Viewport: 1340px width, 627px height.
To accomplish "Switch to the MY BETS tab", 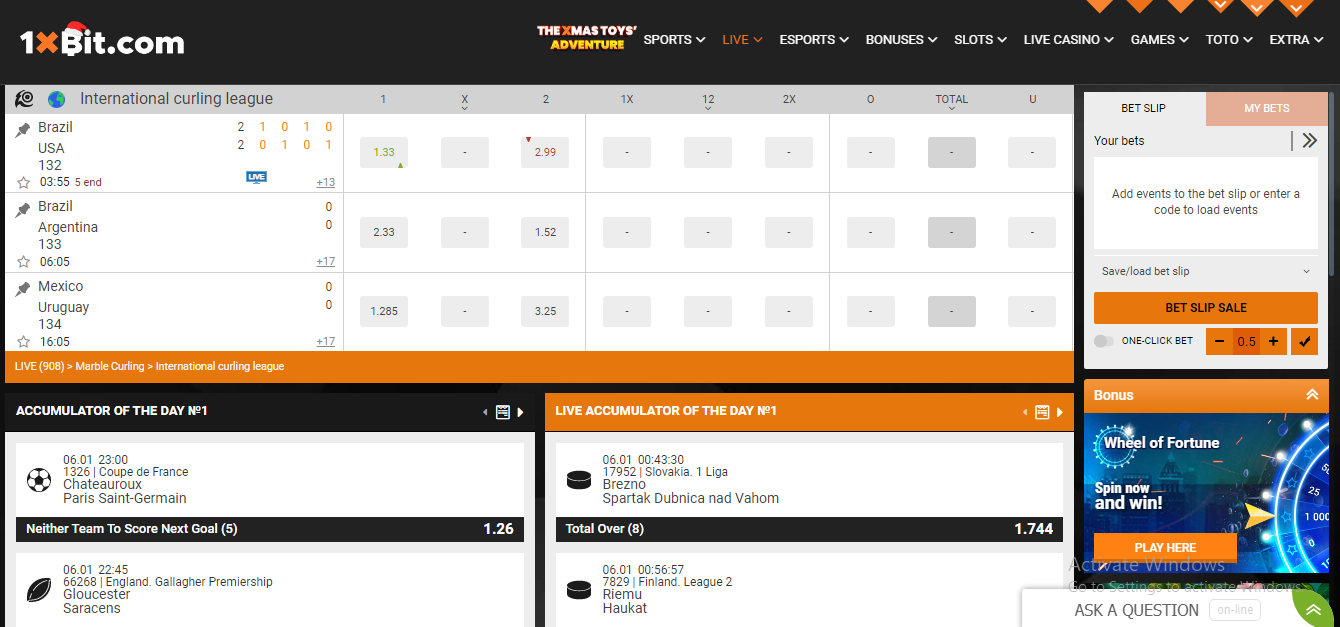I will tap(1266, 108).
